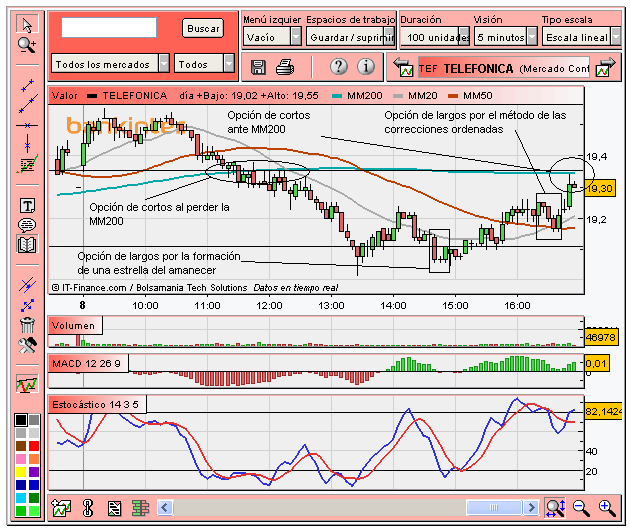Click the 0,01 MACD value label
This screenshot has width=630, height=532.
coord(597,363)
